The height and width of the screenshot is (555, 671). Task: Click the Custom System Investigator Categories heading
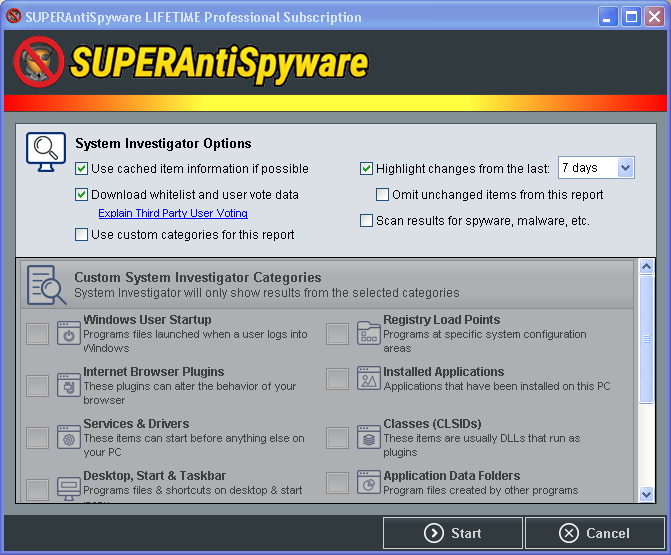(198, 277)
